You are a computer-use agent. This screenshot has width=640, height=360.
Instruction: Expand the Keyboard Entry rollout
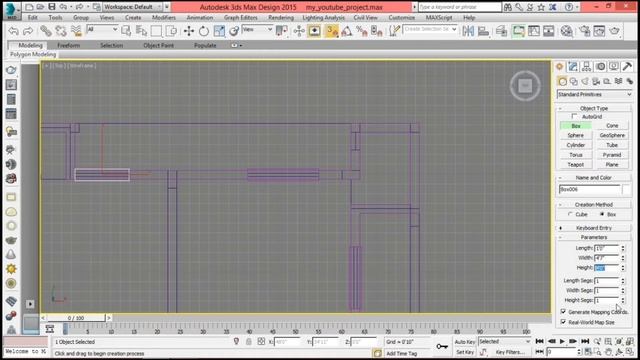594,228
